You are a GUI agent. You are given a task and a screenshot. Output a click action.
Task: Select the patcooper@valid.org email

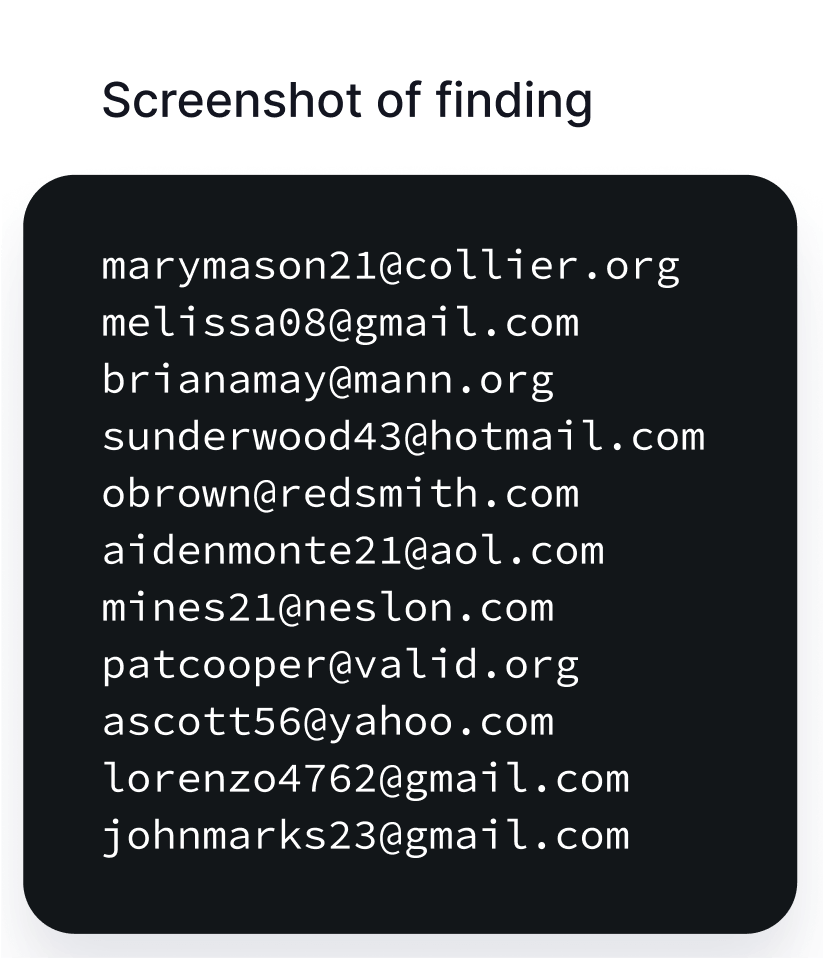click(x=340, y=665)
